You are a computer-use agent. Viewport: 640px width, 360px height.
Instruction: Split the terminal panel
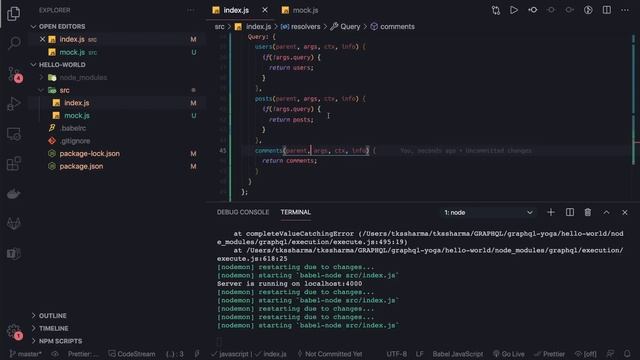(x=570, y=212)
